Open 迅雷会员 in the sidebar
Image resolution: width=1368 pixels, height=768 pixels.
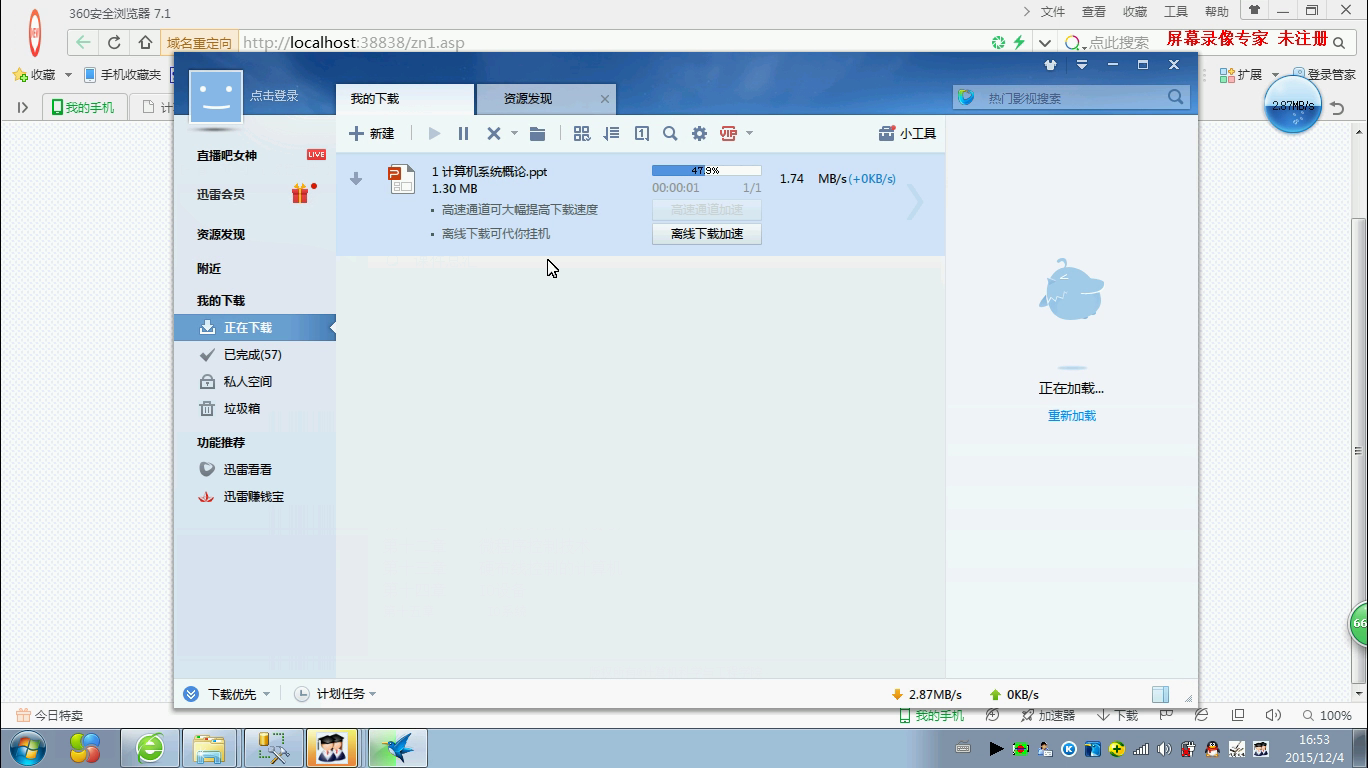[x=221, y=194]
